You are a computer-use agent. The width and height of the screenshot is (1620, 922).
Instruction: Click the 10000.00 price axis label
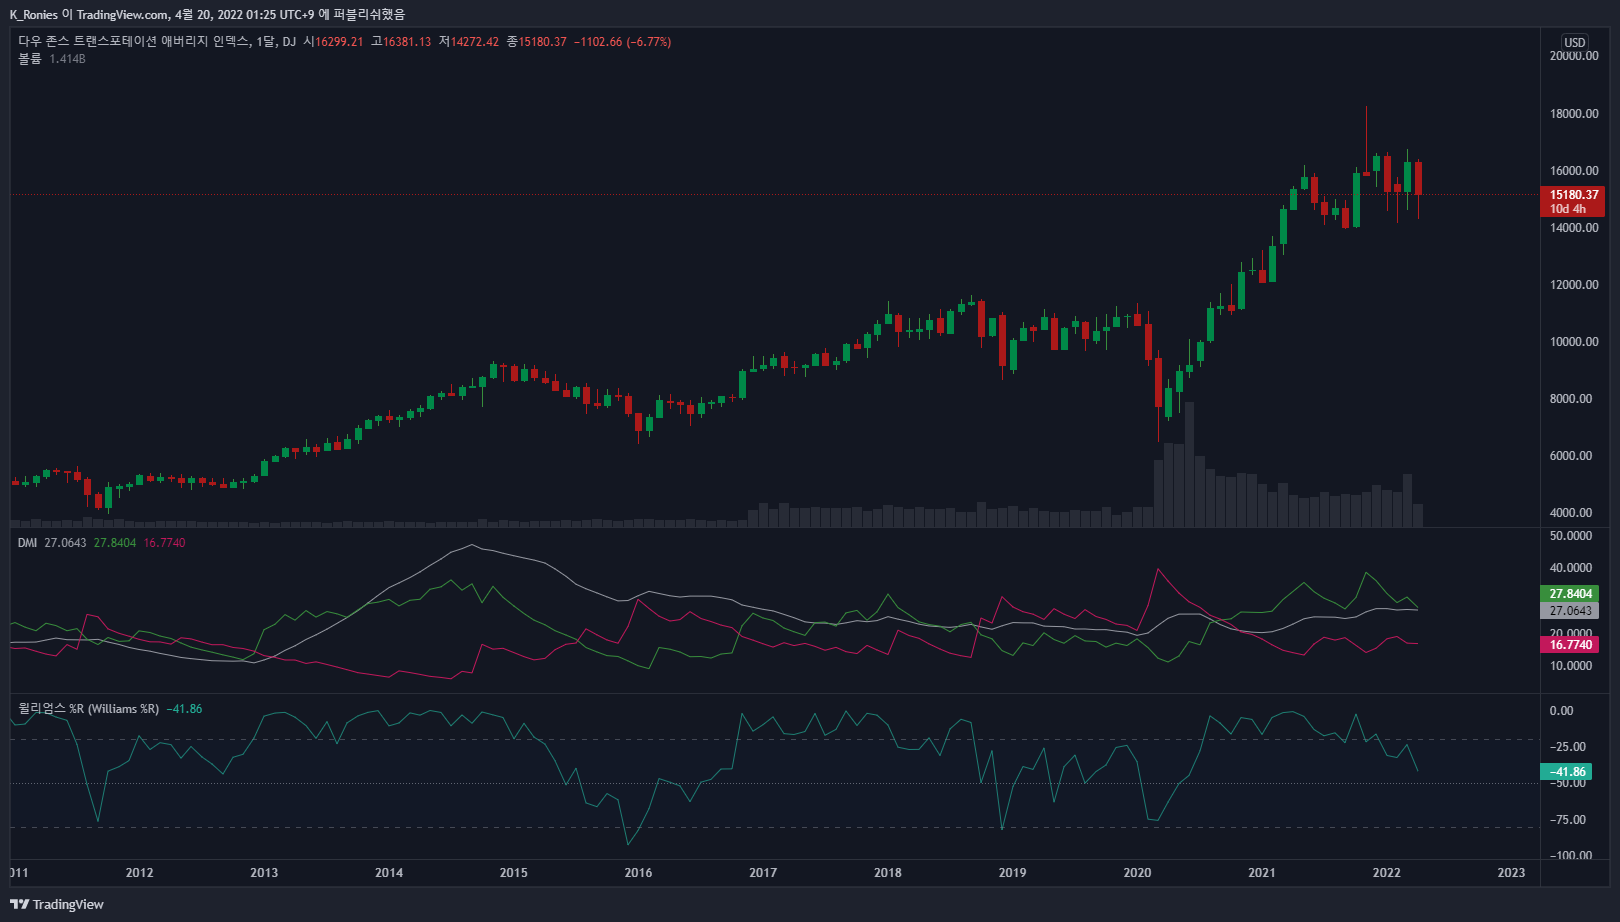click(x=1574, y=342)
